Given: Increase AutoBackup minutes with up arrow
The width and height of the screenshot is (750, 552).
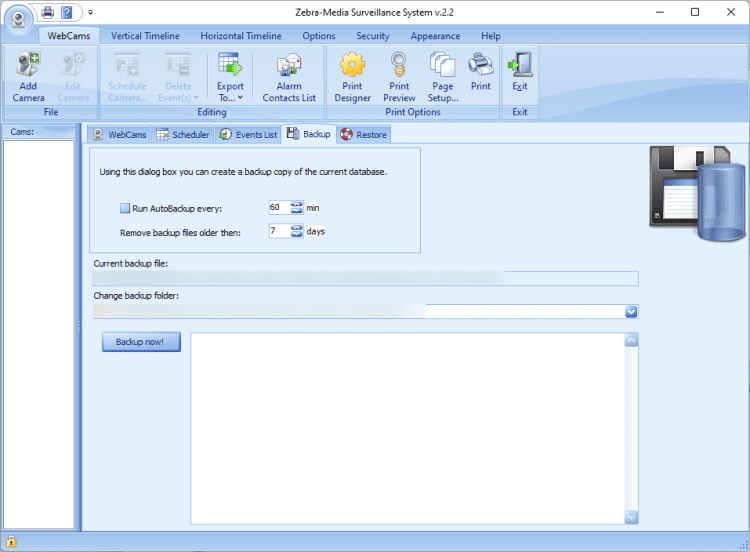Looking at the screenshot, I should tap(297, 204).
